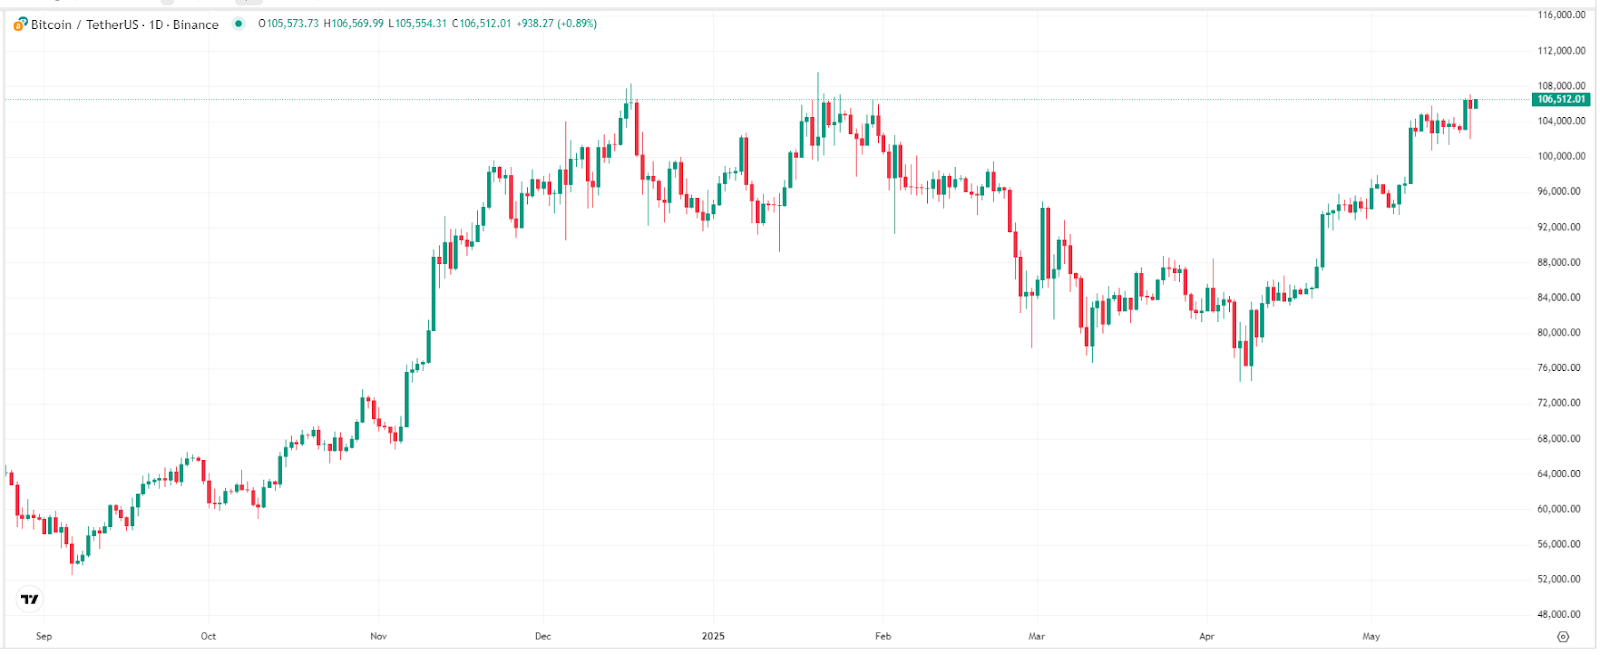Click the lowest September candle
The height and width of the screenshot is (655, 1600).
(x=73, y=555)
